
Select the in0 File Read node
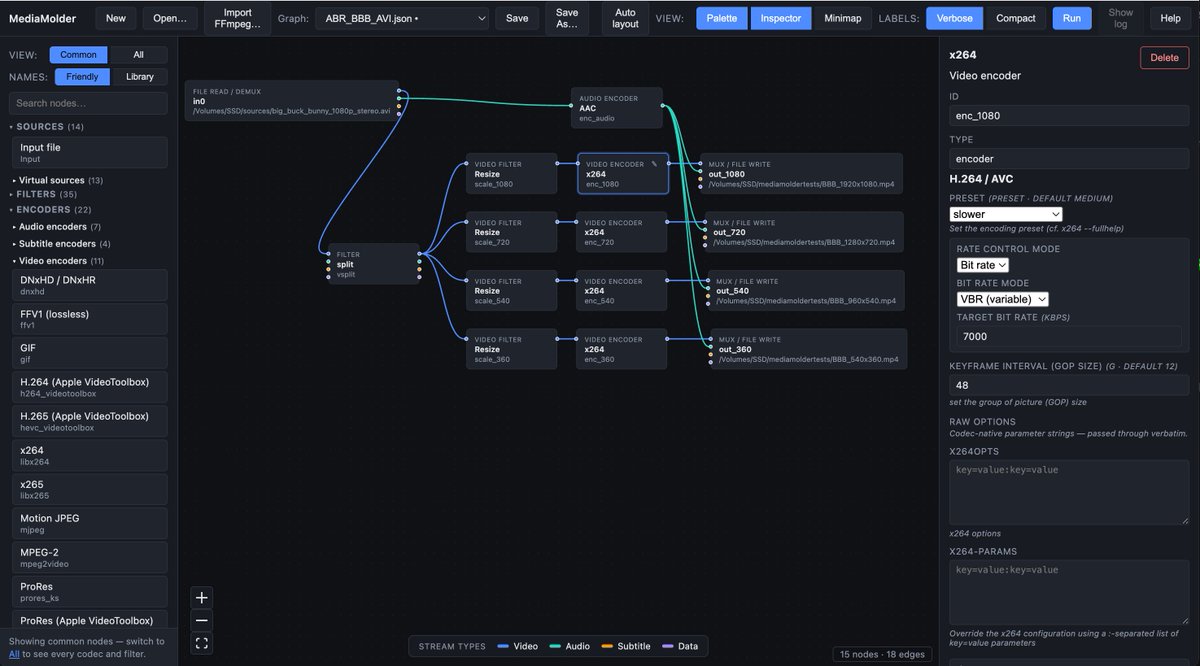pyautogui.click(x=292, y=101)
